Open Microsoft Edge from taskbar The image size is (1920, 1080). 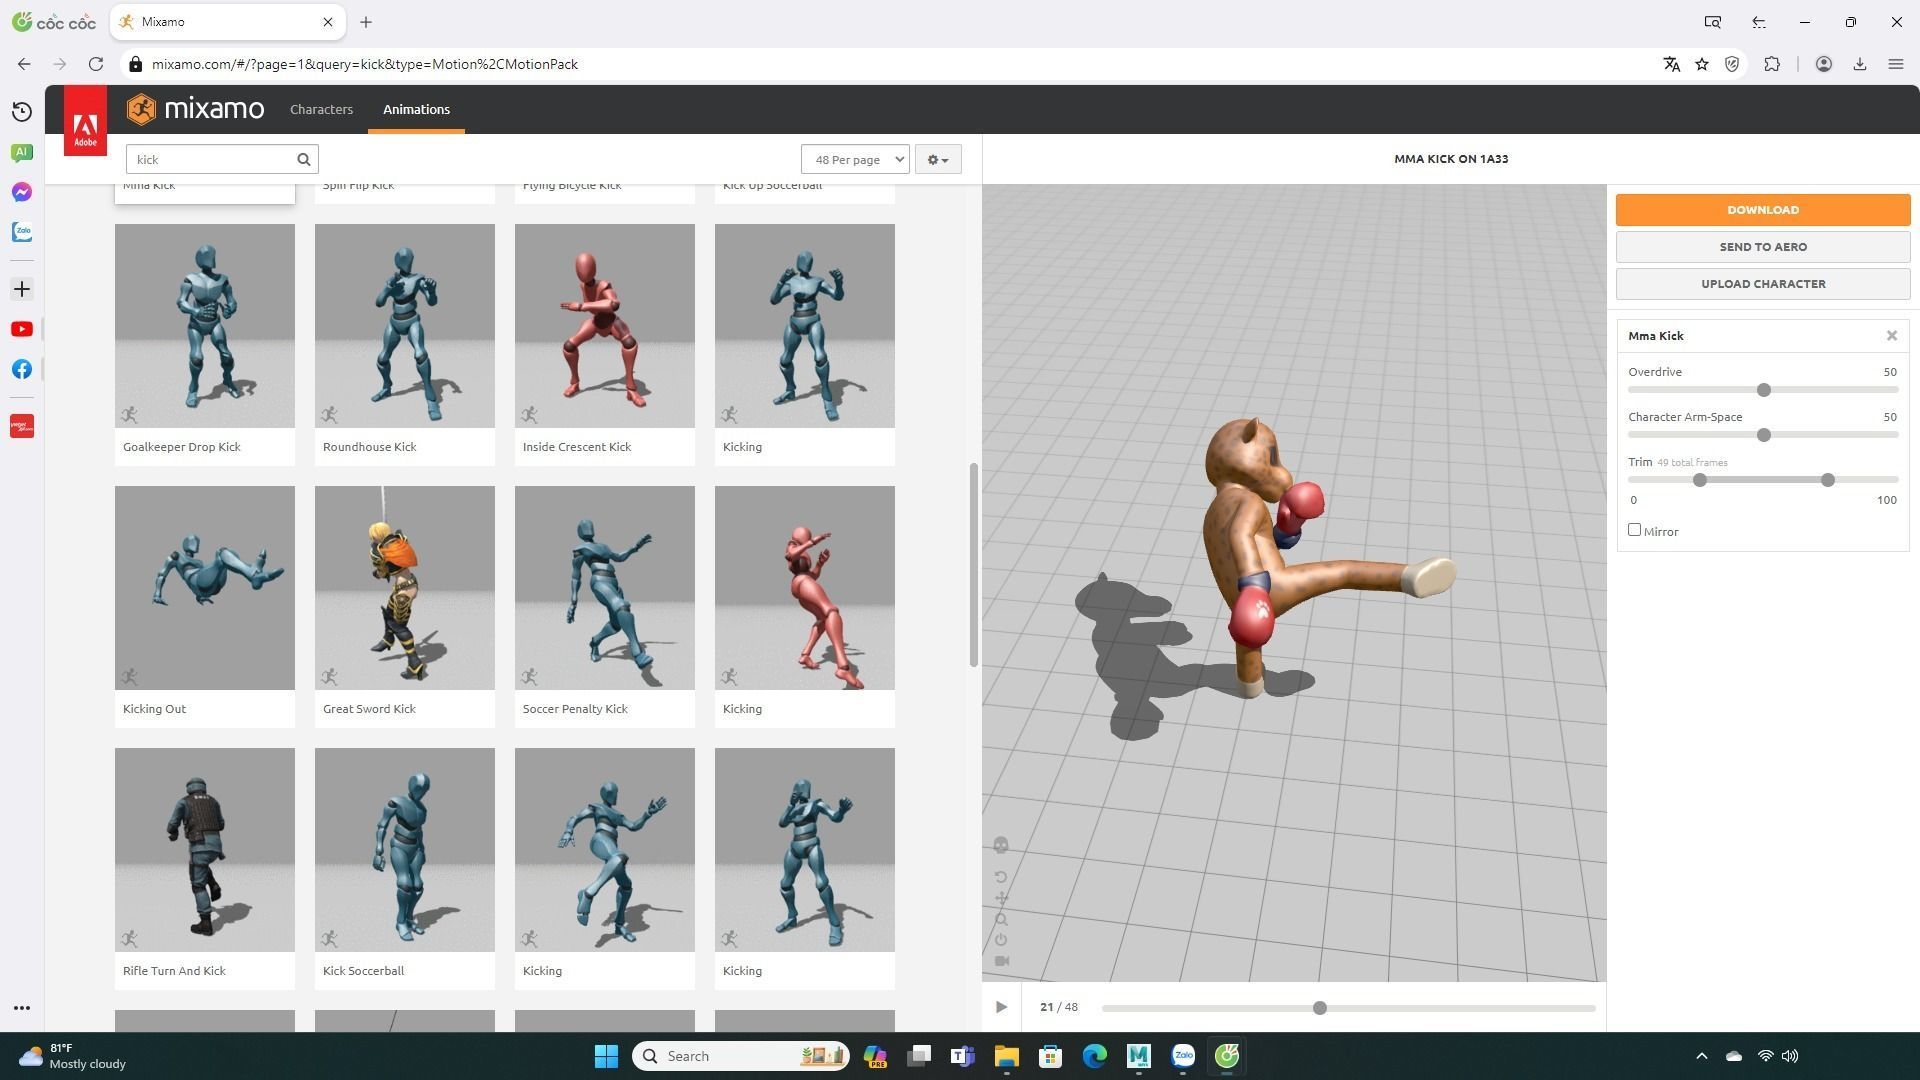coord(1095,1056)
